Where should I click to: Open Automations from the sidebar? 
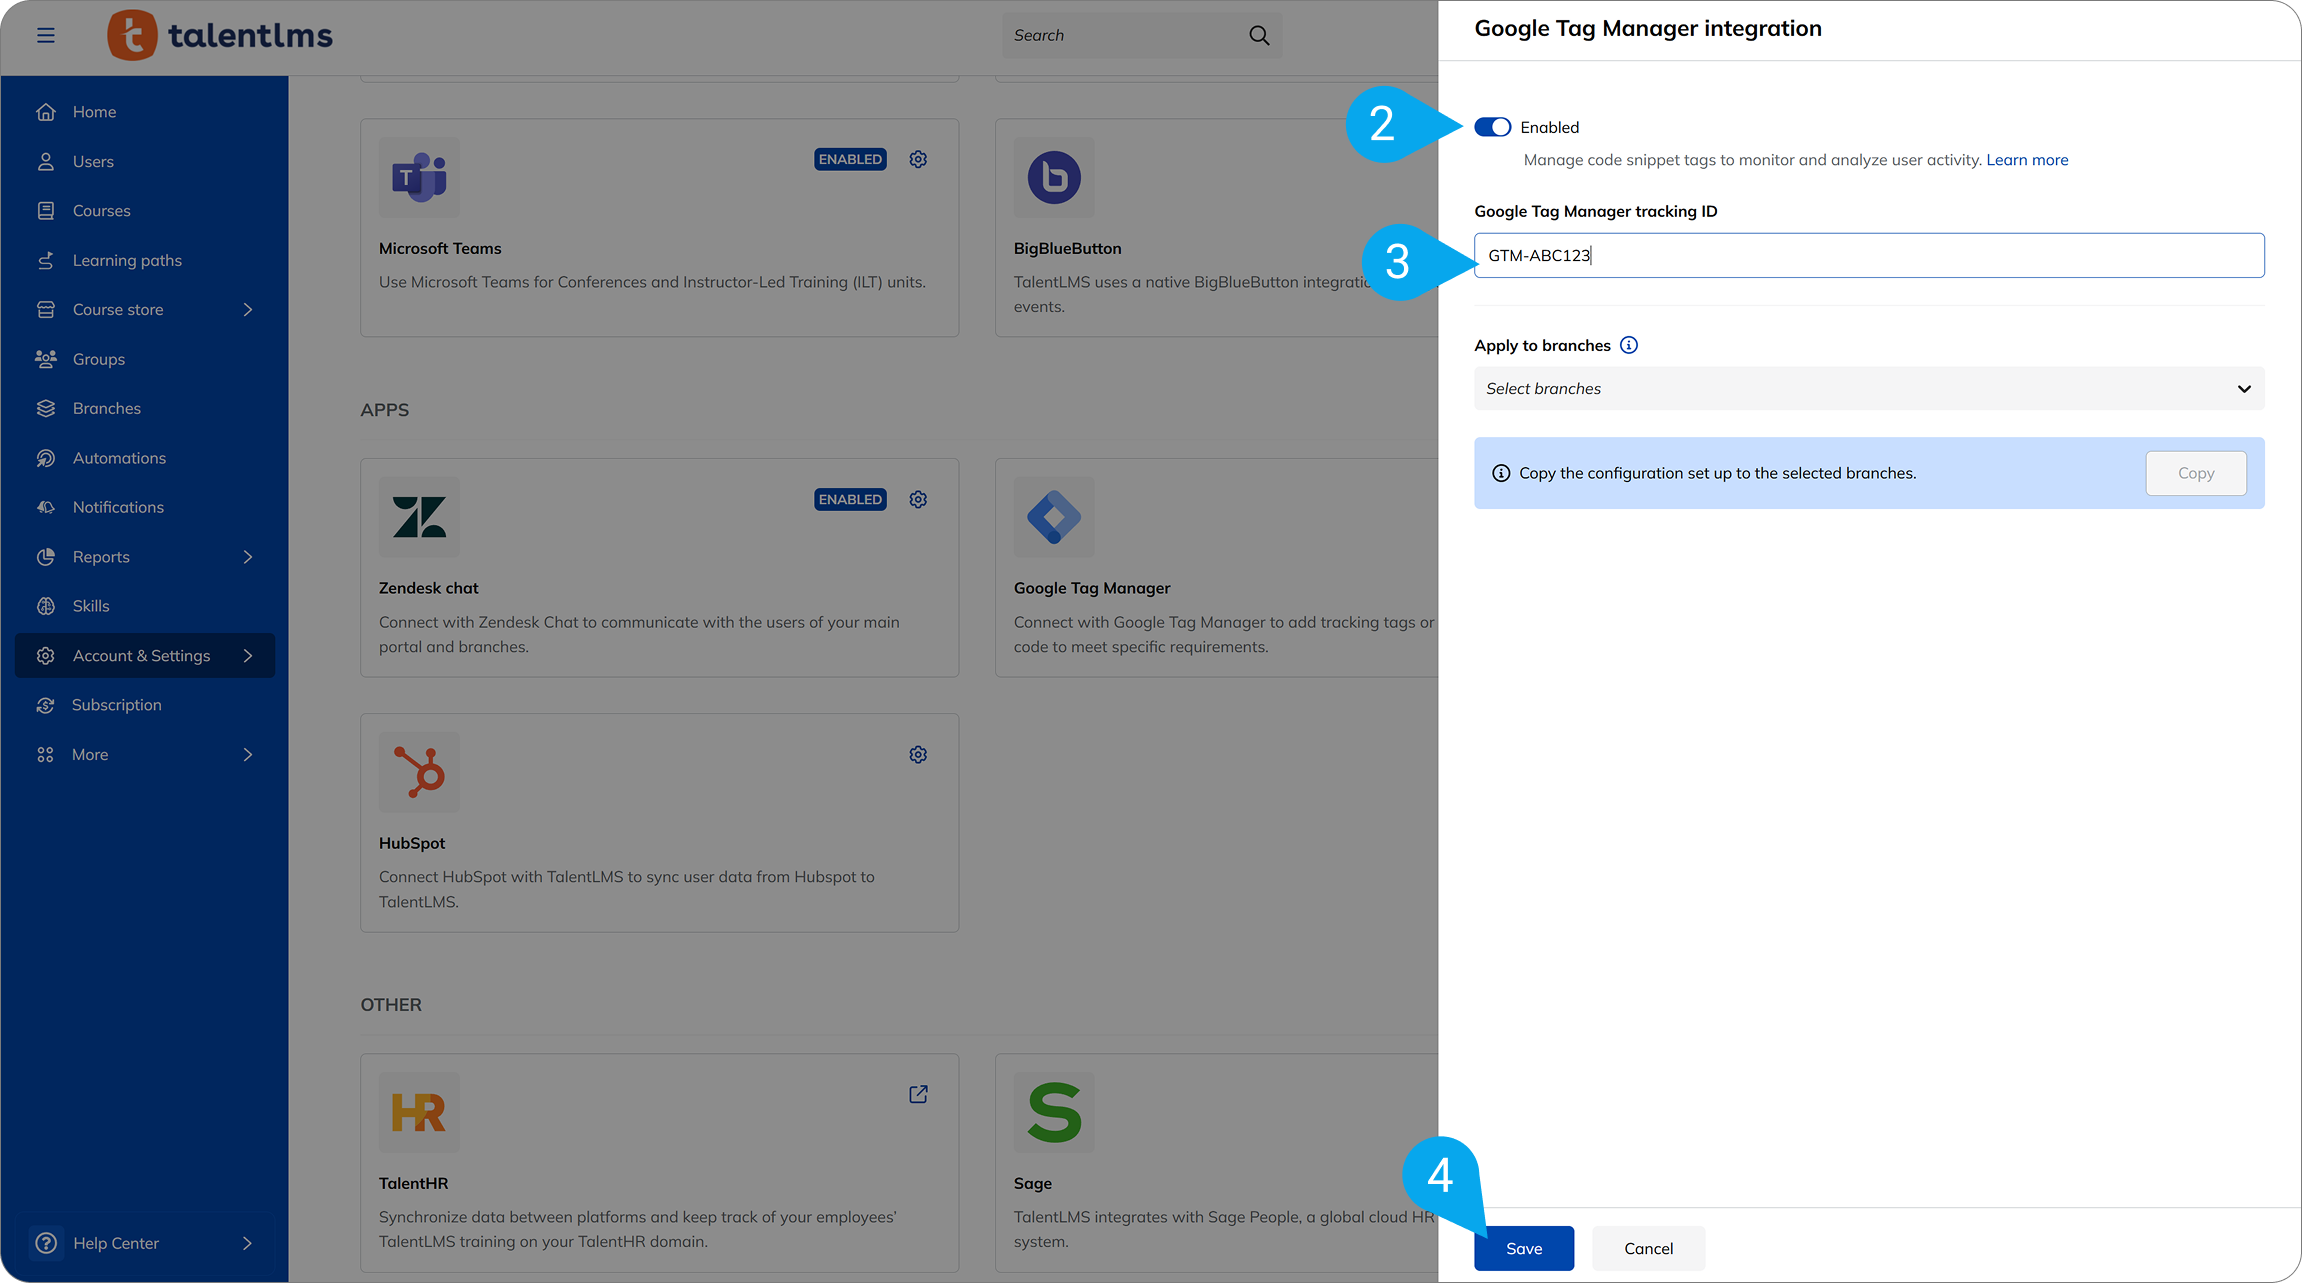pyautogui.click(x=119, y=458)
